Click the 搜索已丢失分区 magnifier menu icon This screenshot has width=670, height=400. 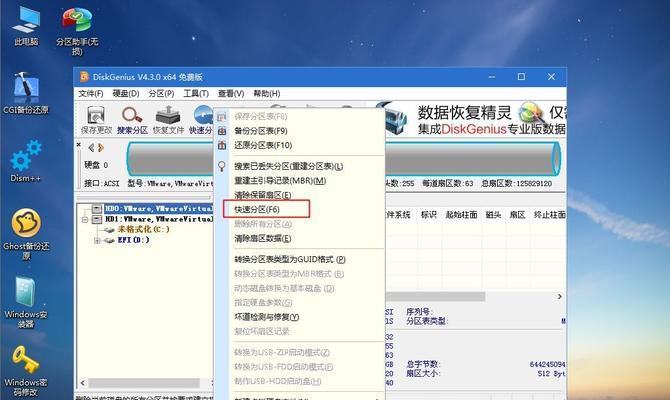(222, 166)
